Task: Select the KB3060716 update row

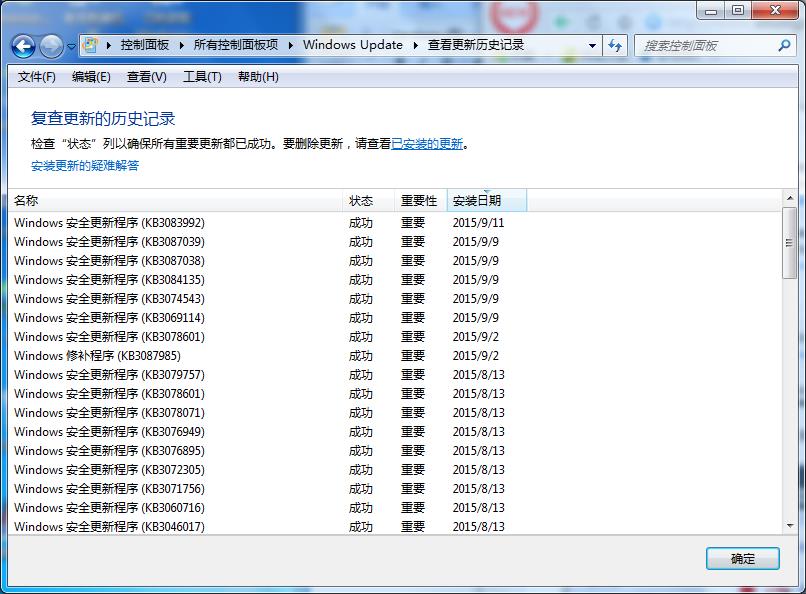Action: click(x=394, y=508)
